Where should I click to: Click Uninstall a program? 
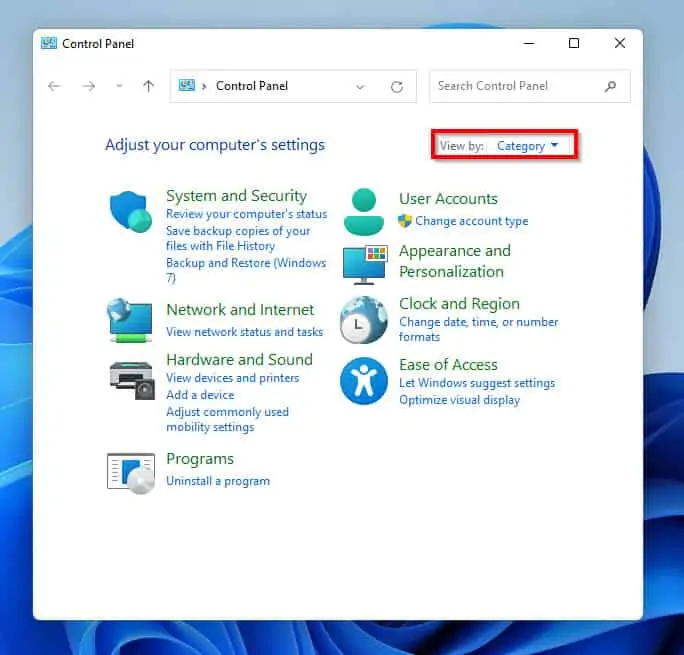(218, 481)
